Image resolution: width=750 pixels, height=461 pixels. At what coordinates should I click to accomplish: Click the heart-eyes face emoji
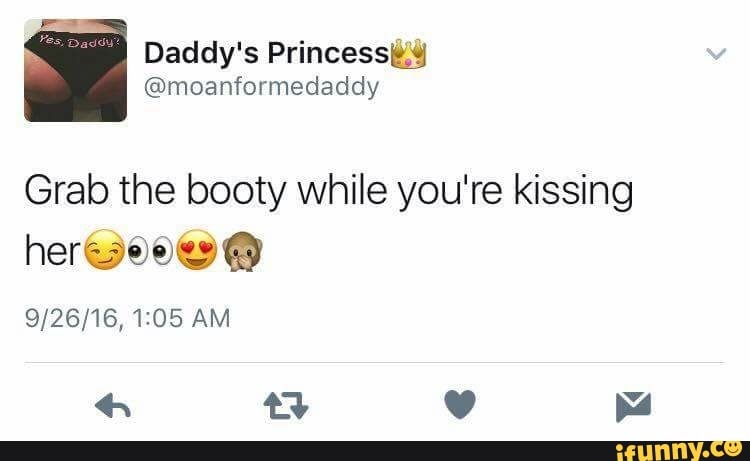click(x=197, y=250)
